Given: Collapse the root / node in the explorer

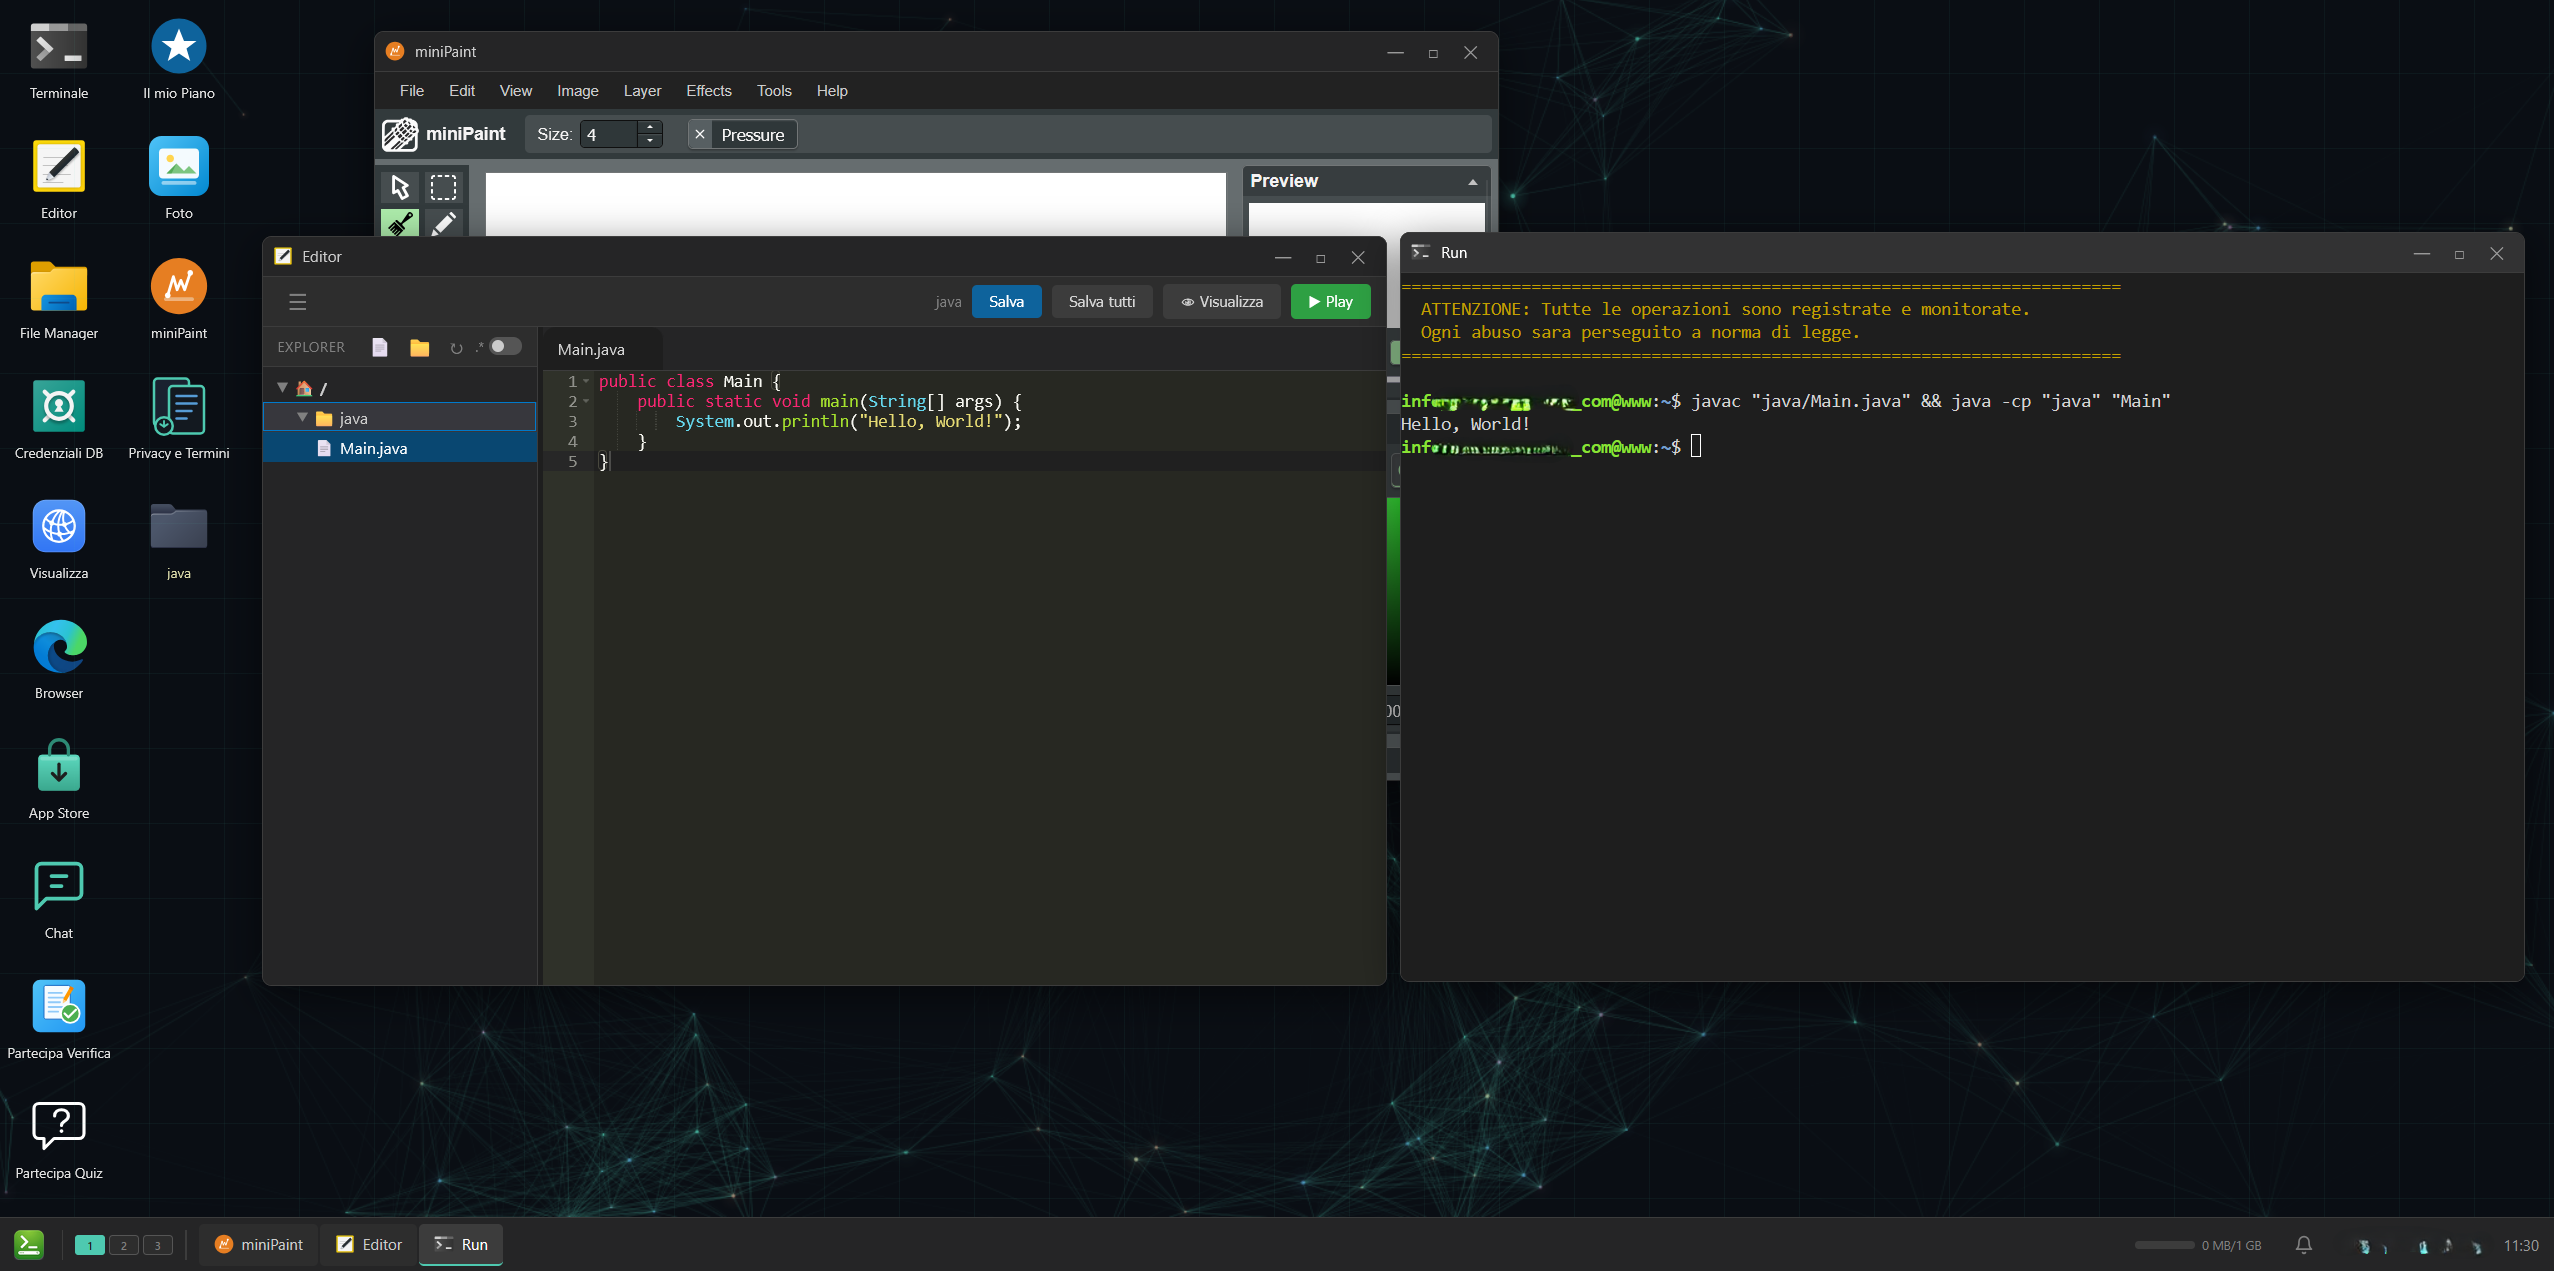Looking at the screenshot, I should click(x=282, y=387).
